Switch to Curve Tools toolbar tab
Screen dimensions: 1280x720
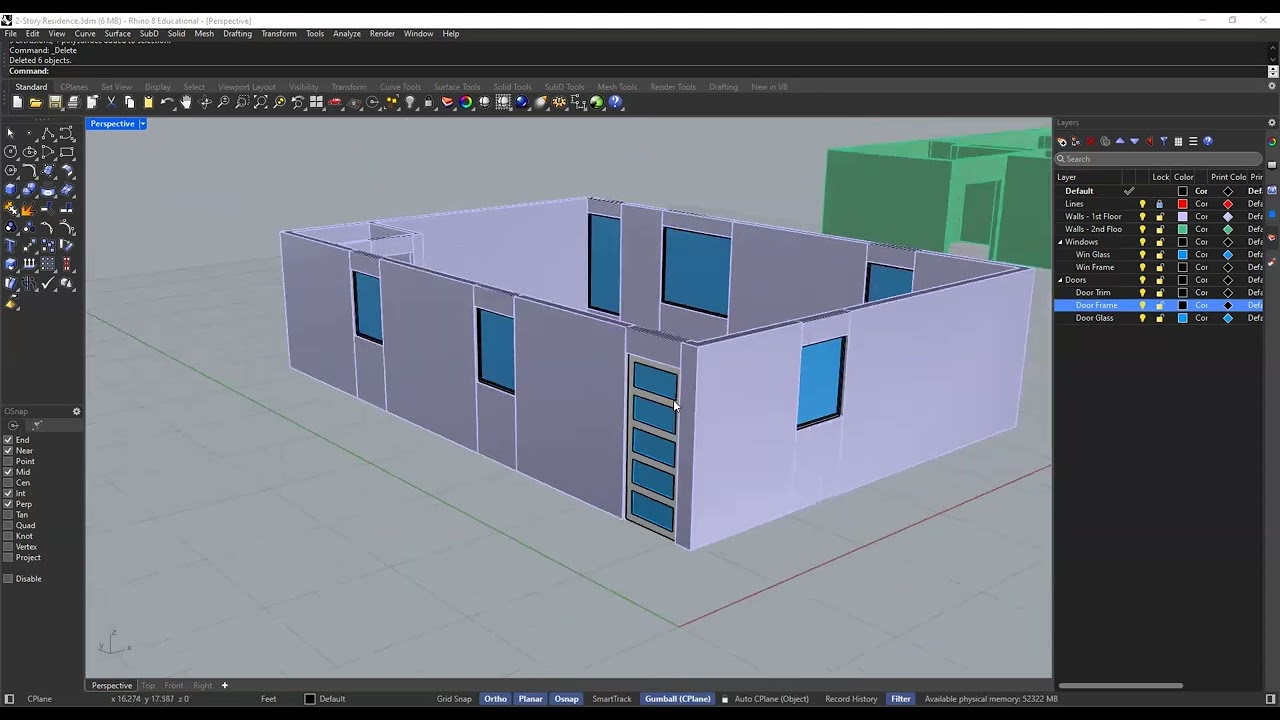(x=400, y=87)
